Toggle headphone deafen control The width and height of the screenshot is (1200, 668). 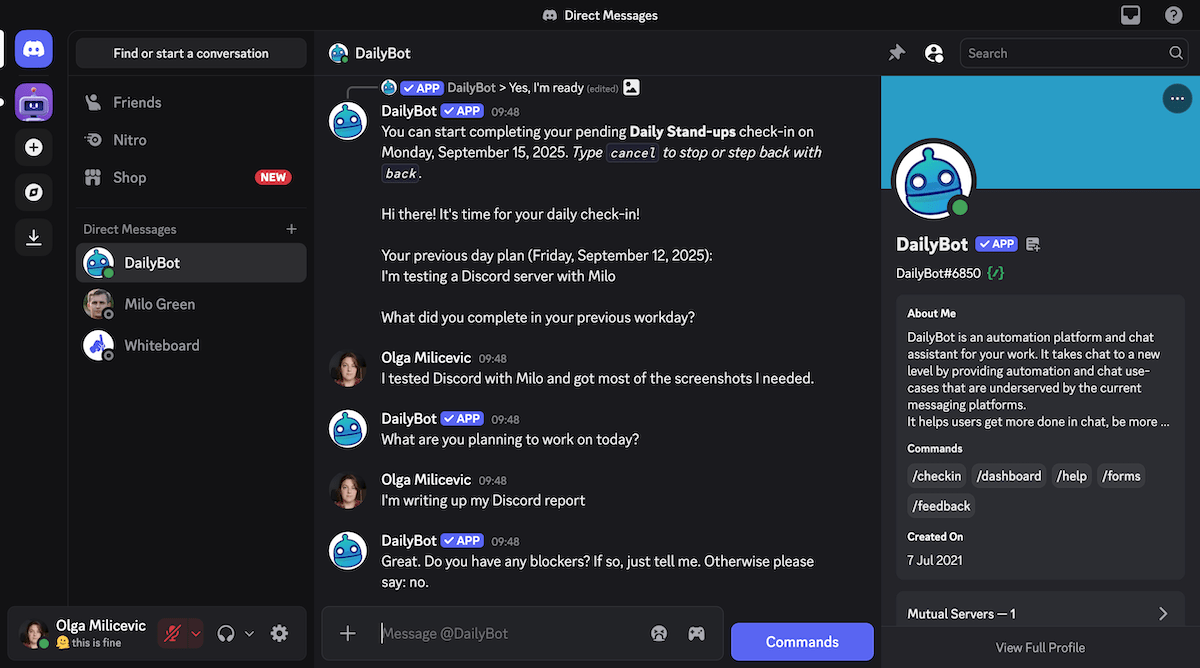pos(225,633)
